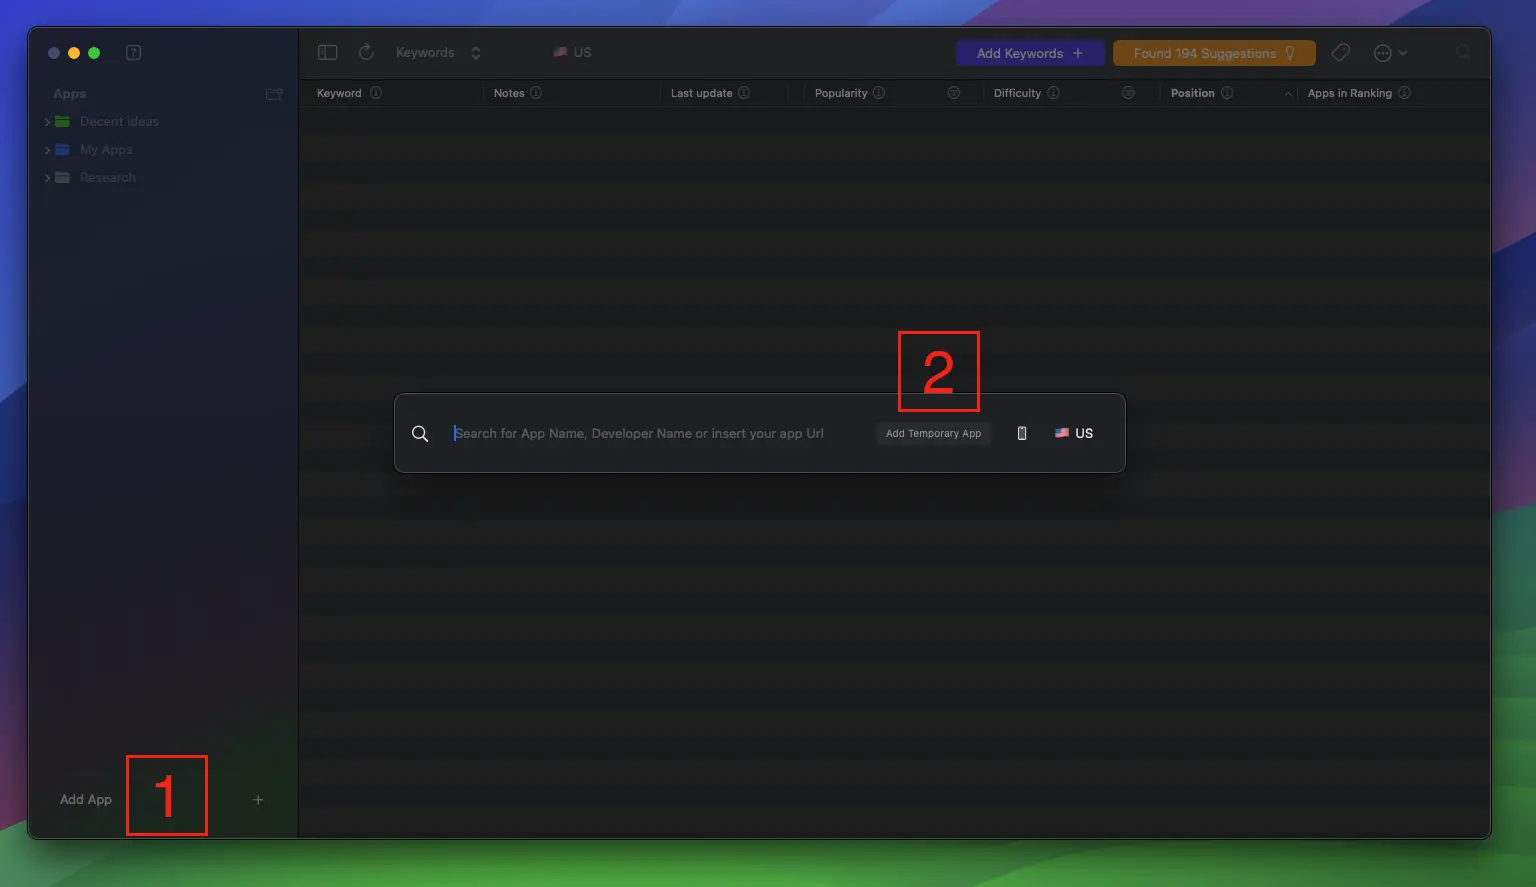Click the refresh keywords icon
The height and width of the screenshot is (887, 1536).
click(366, 52)
